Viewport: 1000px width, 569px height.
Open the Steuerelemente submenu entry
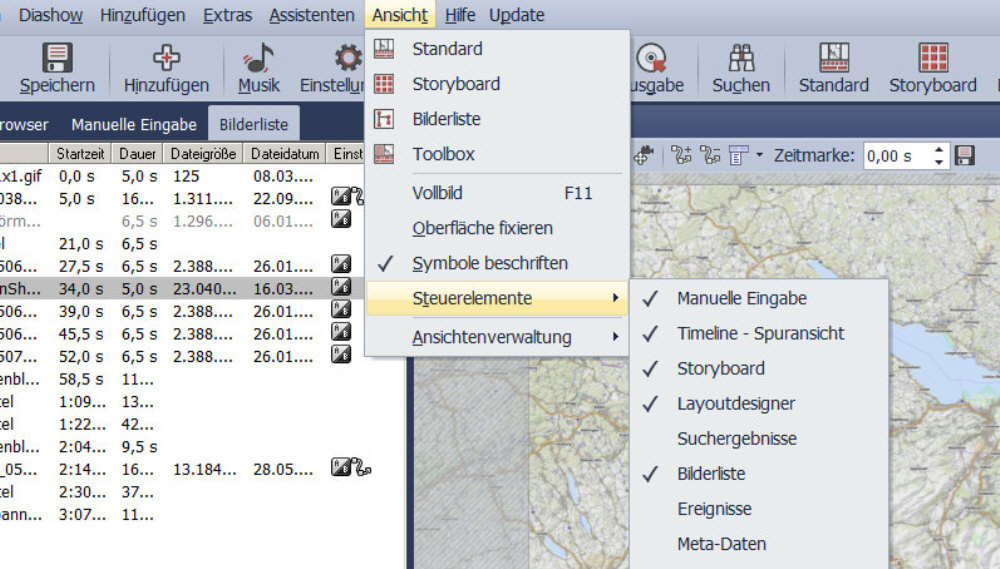coord(472,298)
